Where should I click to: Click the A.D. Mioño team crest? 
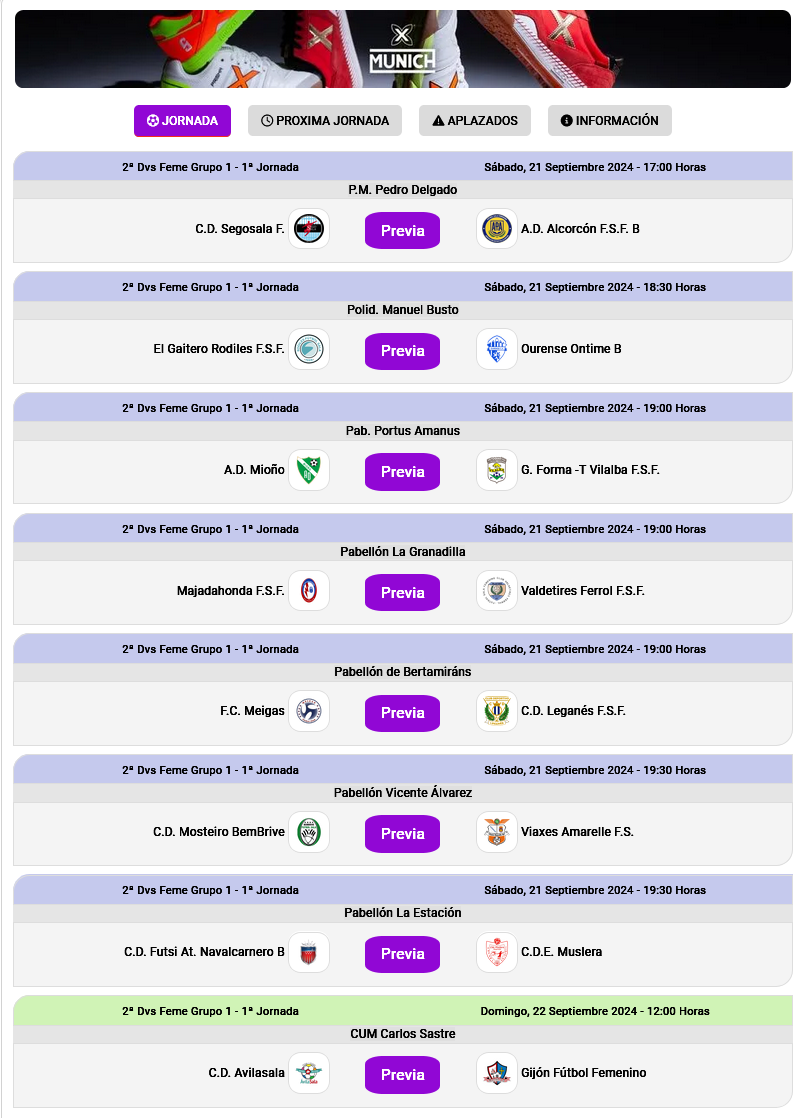[x=308, y=470]
